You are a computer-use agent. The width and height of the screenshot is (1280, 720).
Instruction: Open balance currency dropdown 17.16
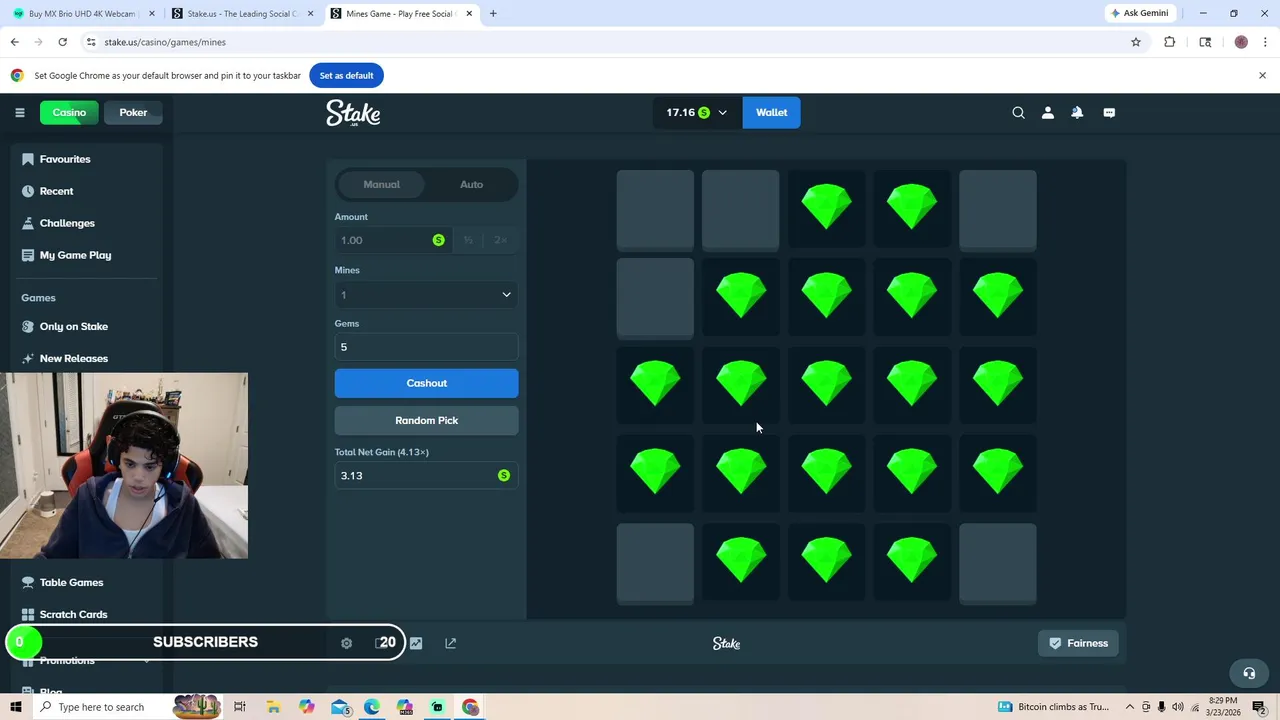point(697,113)
